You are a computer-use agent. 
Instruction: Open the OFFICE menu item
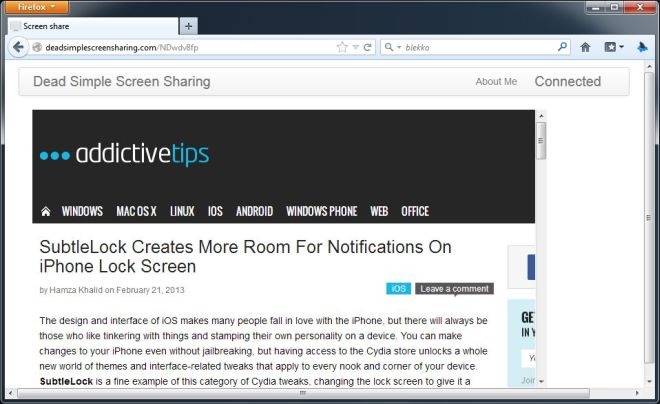[x=415, y=211]
